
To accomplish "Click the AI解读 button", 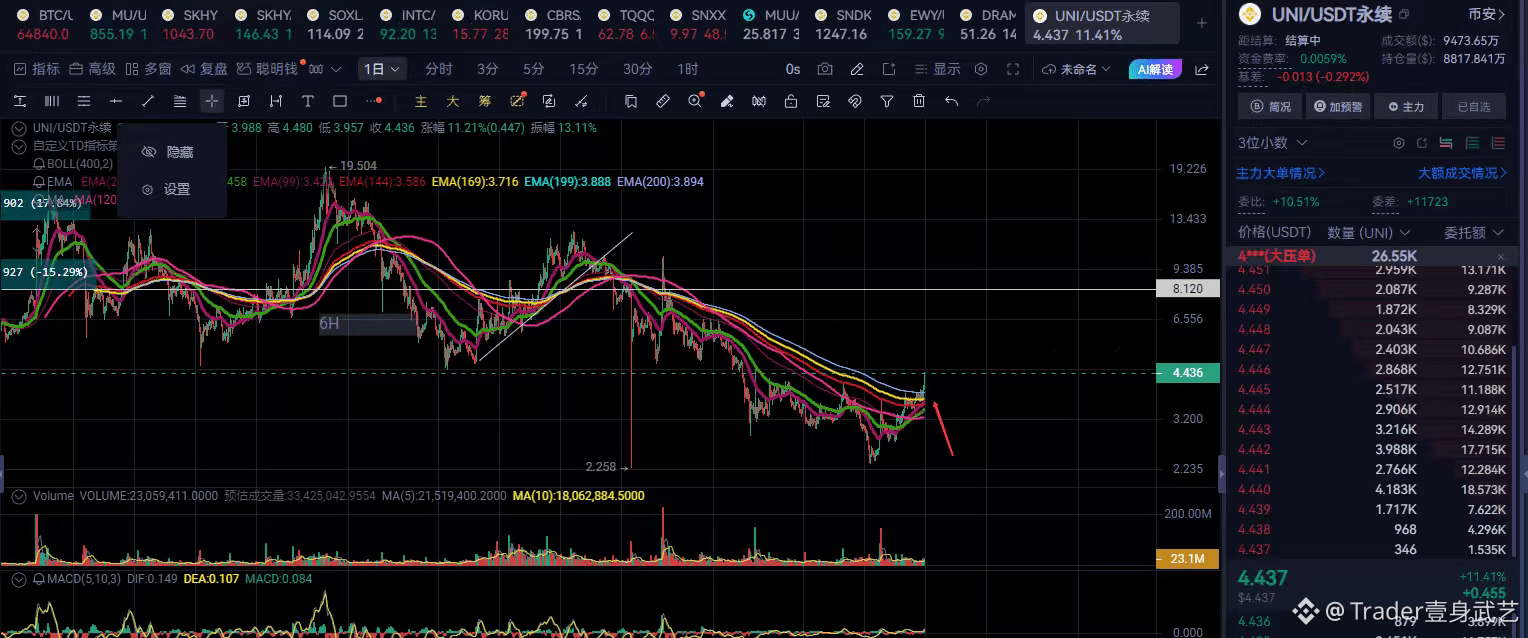I will coord(1155,69).
